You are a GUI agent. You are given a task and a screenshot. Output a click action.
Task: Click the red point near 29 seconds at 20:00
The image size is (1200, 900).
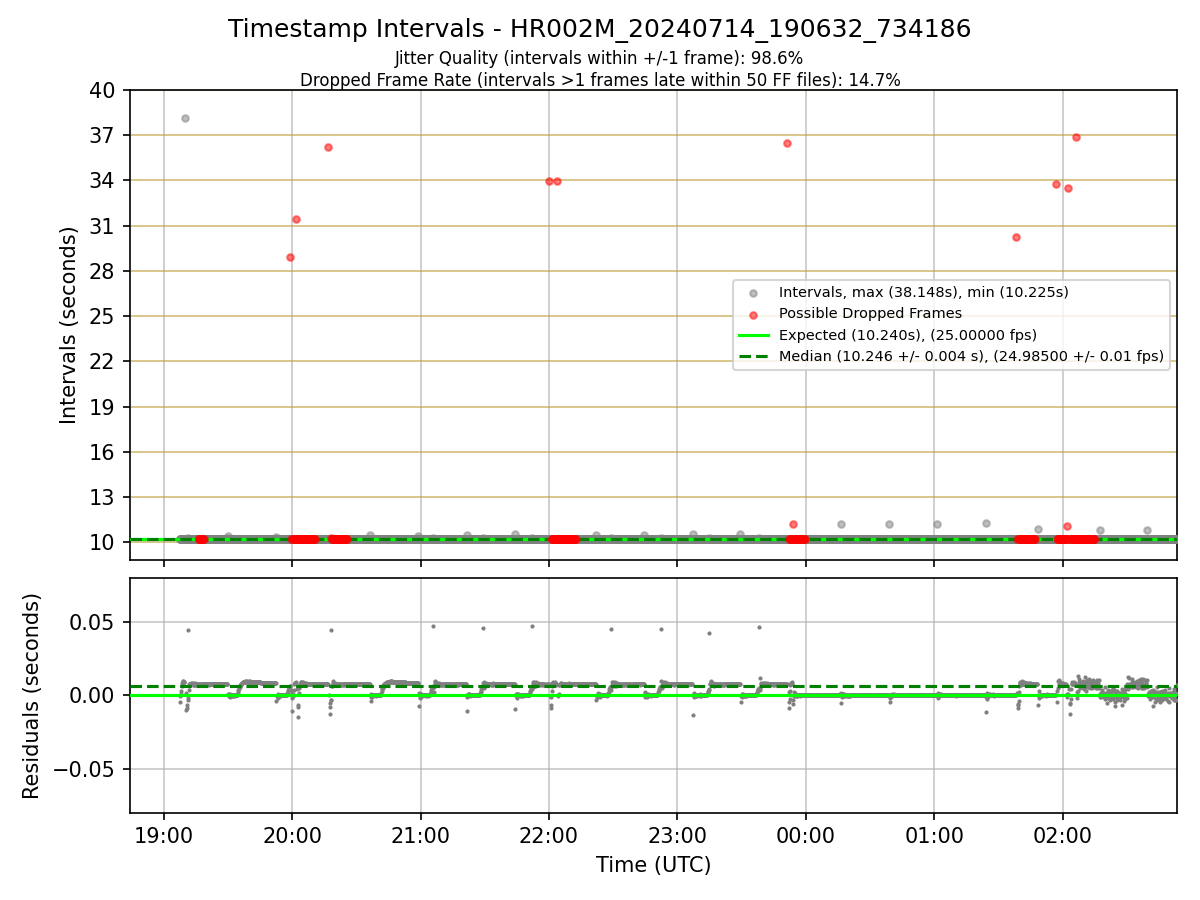[290, 257]
